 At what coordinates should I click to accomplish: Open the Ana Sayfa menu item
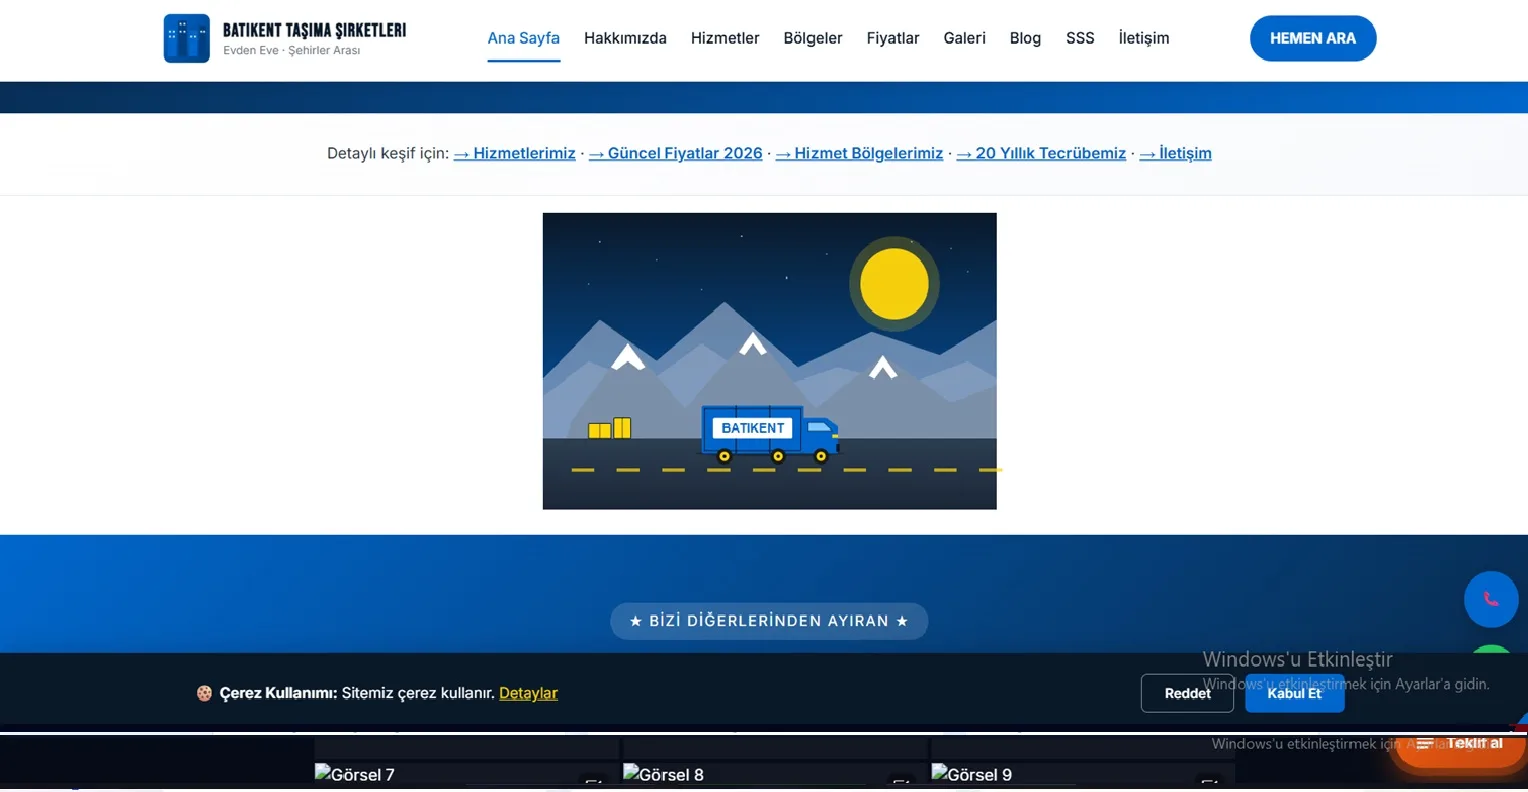tap(523, 38)
